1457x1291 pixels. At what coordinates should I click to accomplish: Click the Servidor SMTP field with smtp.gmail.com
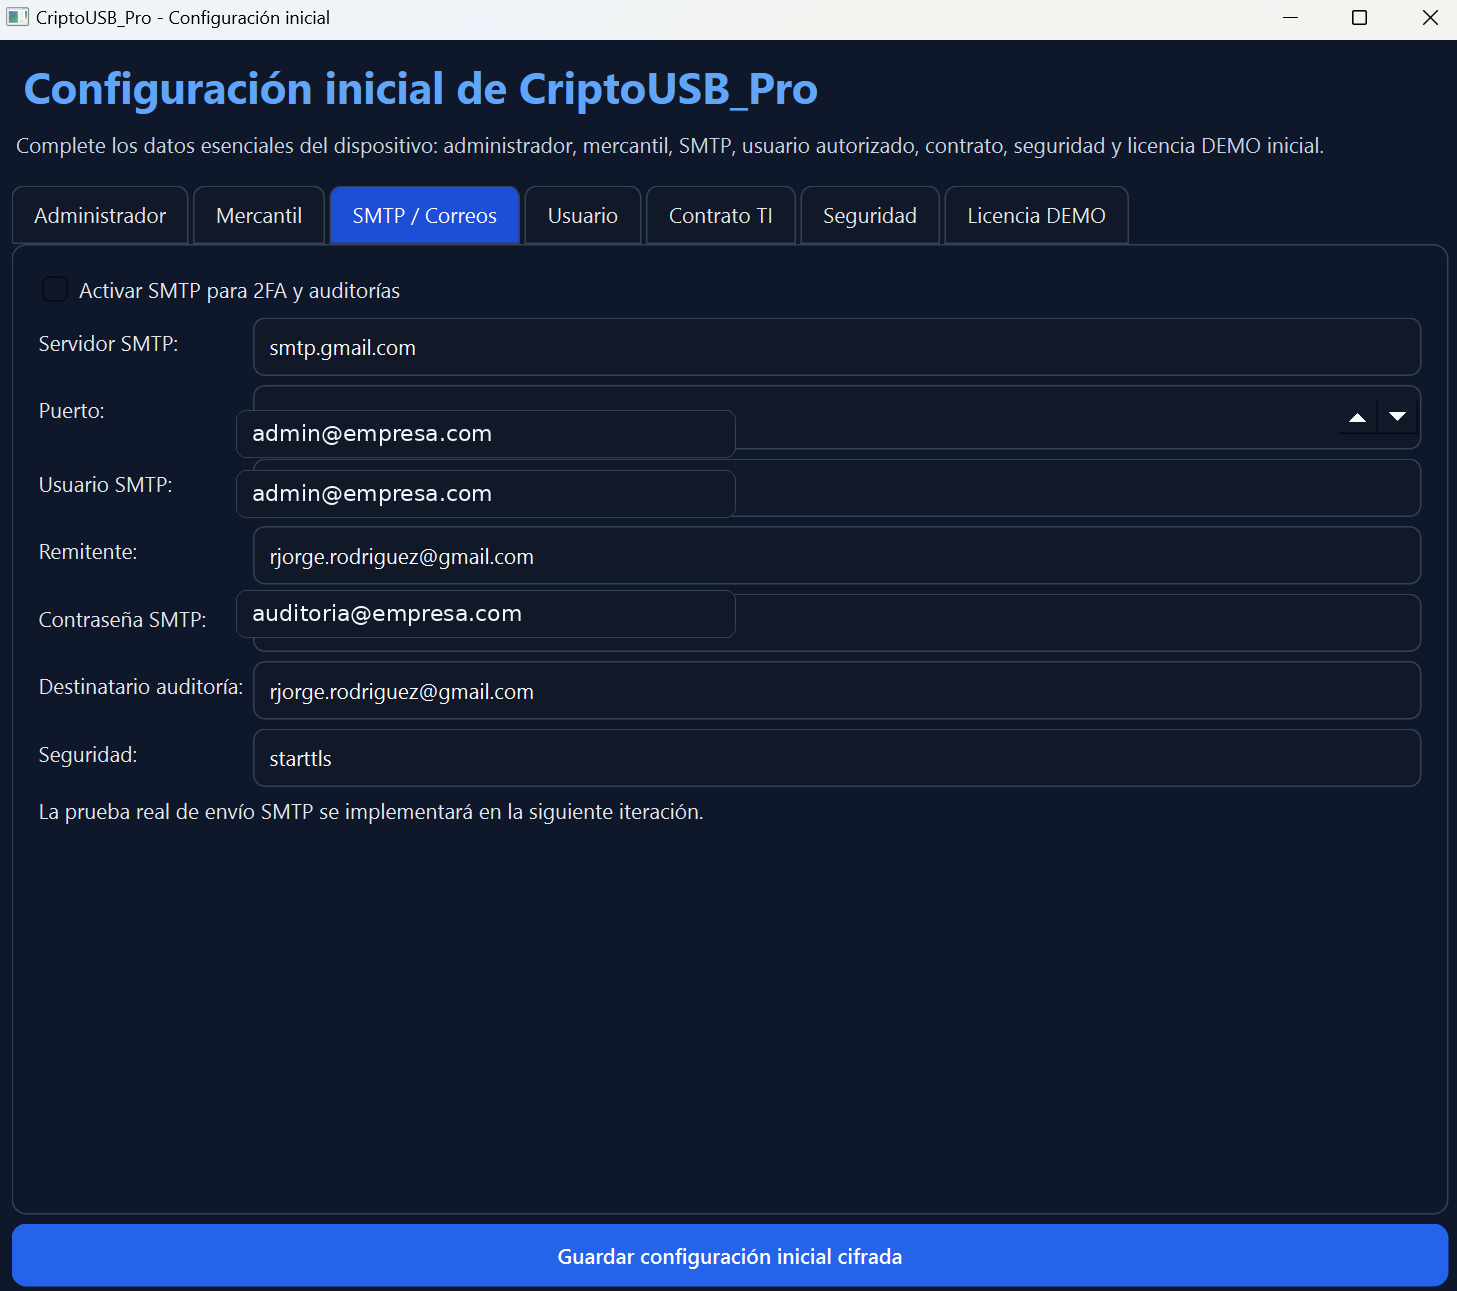(837, 347)
